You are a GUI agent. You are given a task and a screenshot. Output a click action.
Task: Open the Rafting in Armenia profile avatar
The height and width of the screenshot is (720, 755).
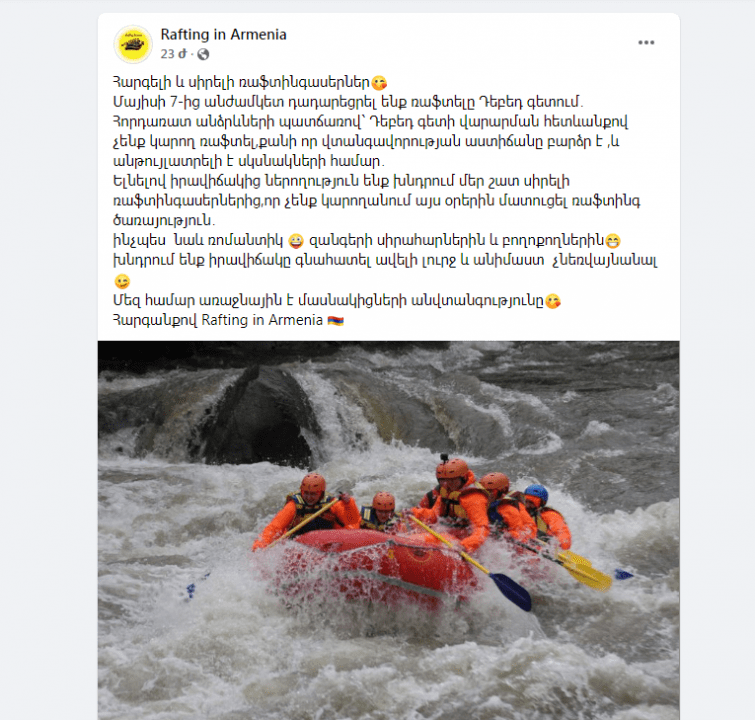133,44
